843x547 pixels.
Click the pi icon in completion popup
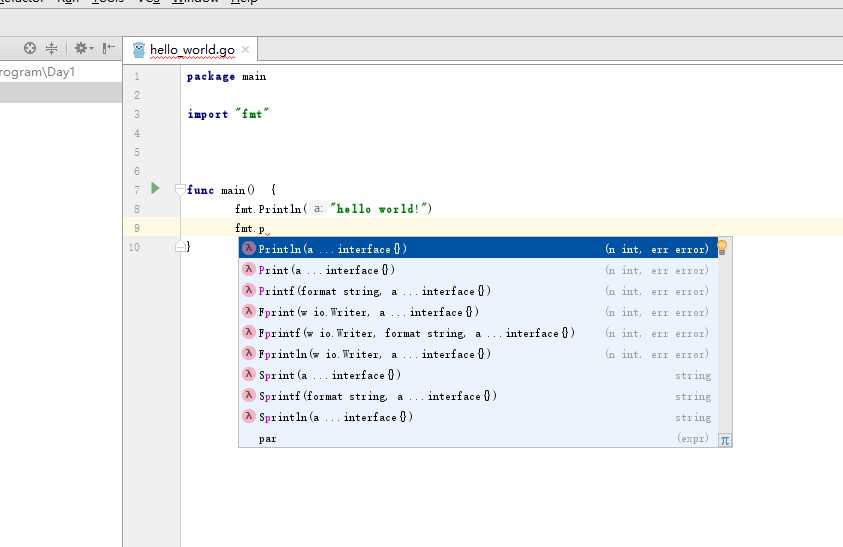[x=725, y=440]
